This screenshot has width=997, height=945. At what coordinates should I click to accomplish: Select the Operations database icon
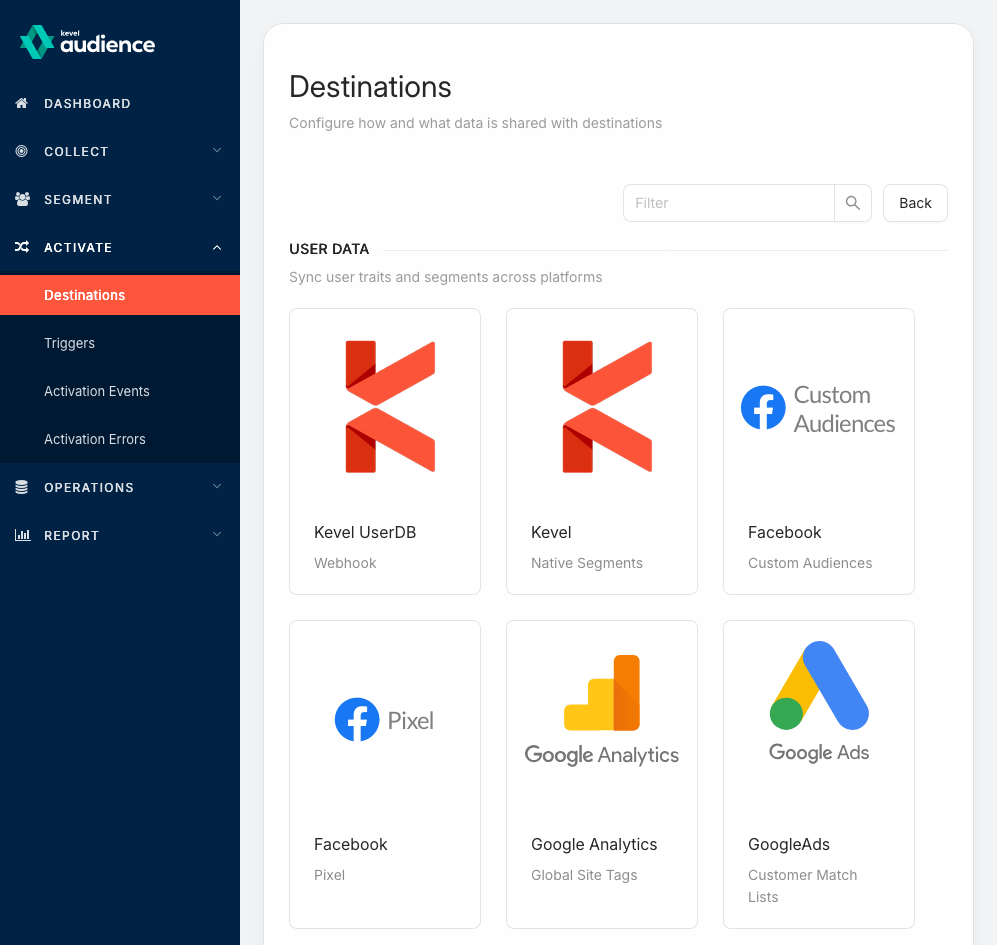point(21,487)
